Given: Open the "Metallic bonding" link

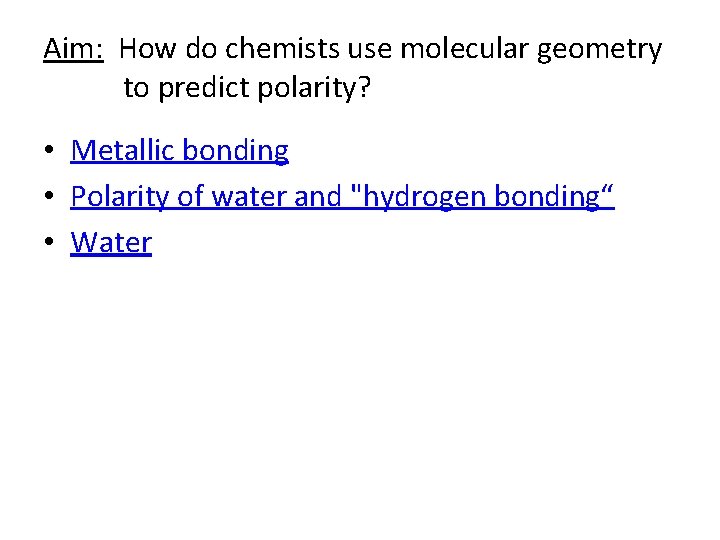Looking at the screenshot, I should [x=180, y=151].
